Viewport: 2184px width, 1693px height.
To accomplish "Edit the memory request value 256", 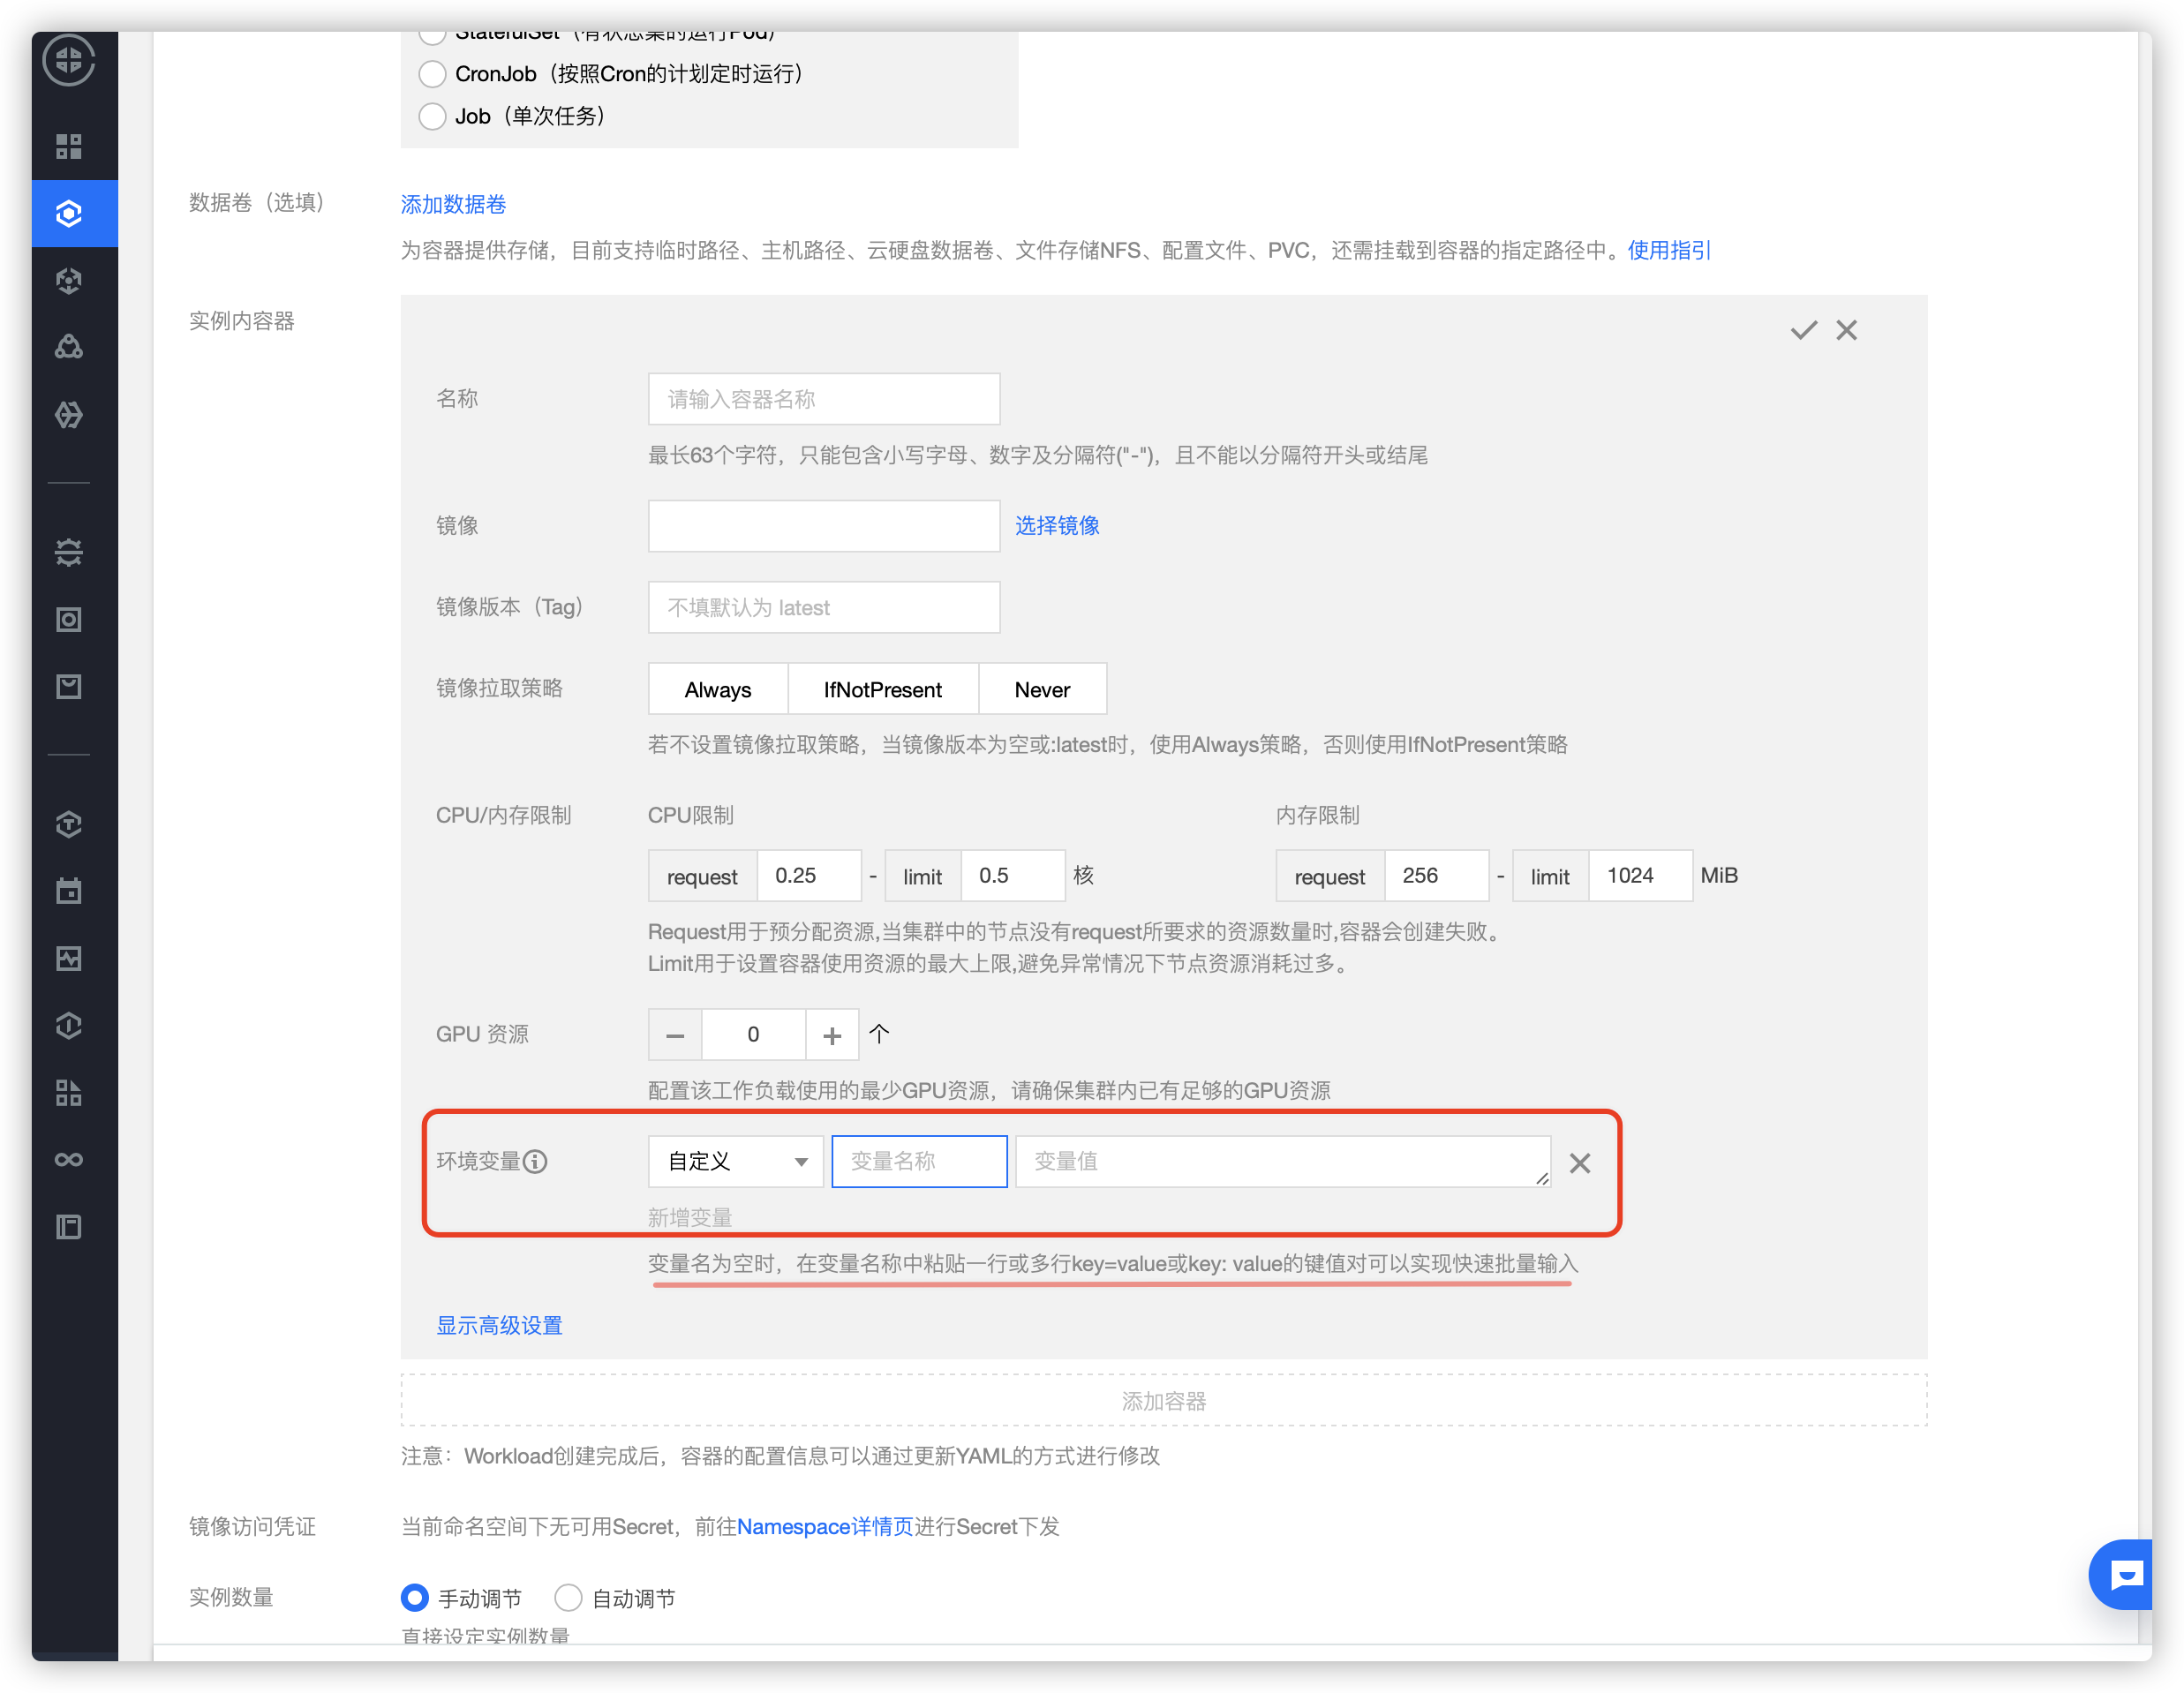I will point(1437,876).
